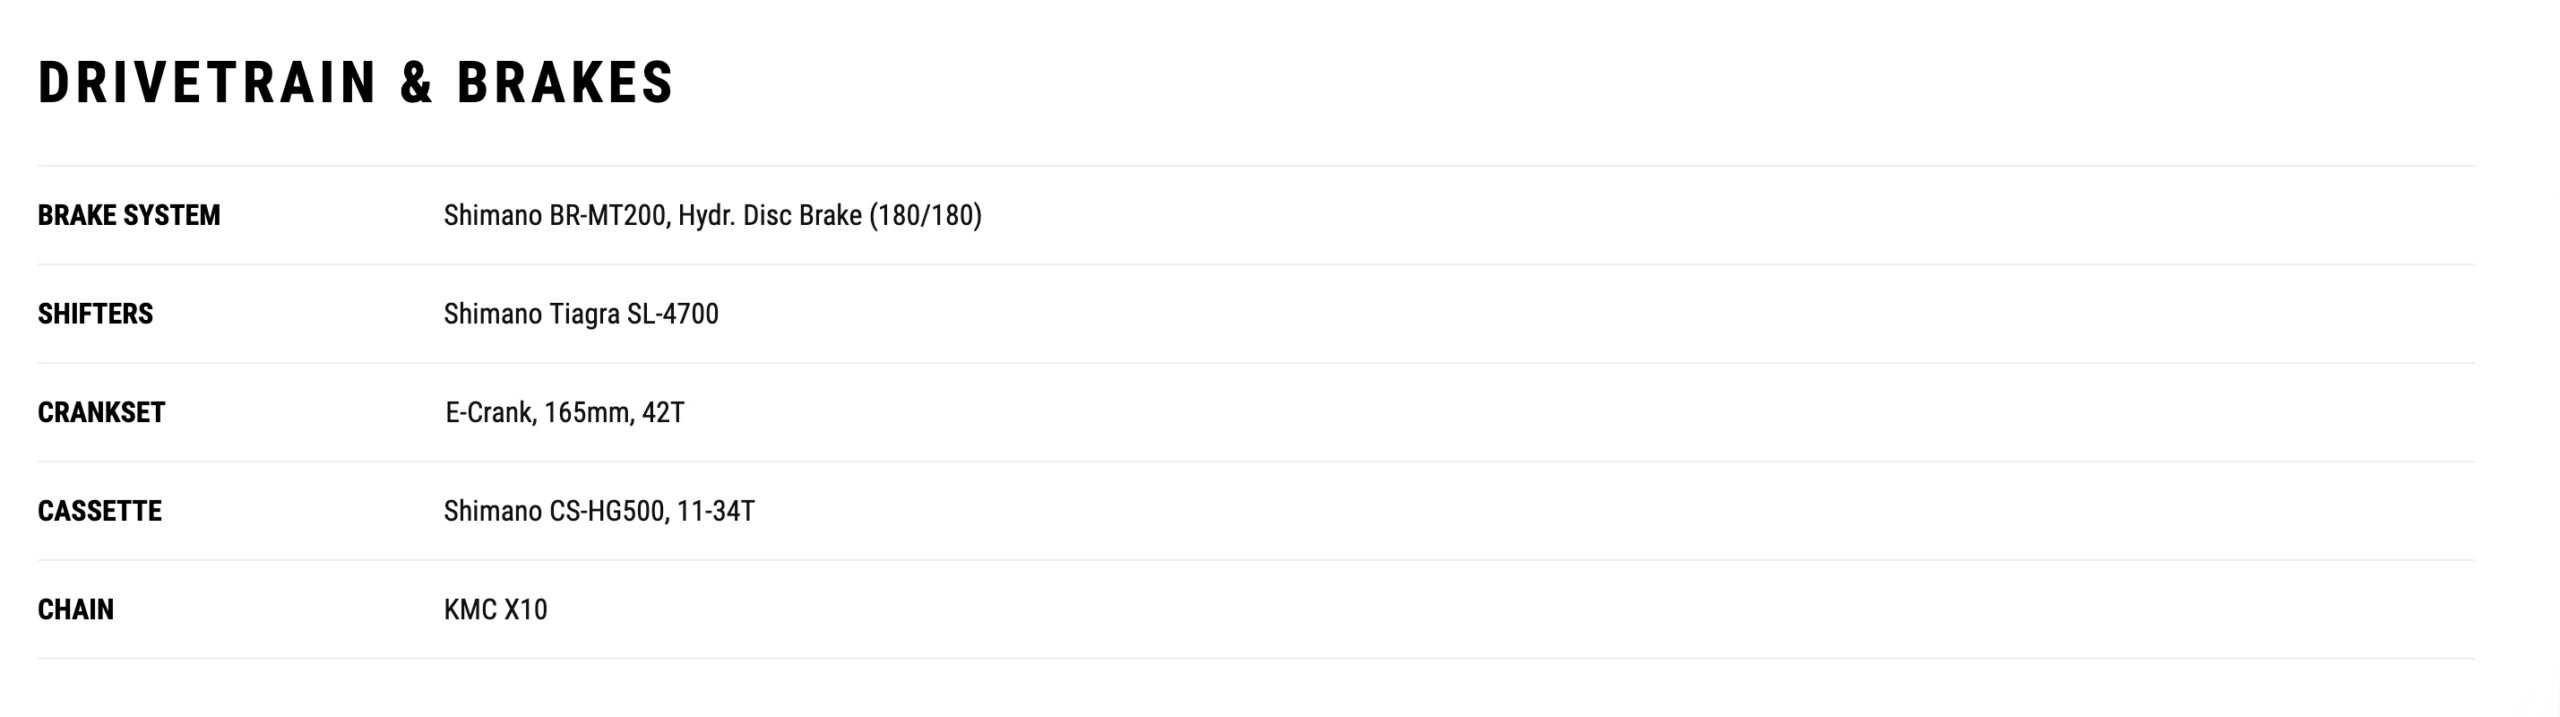This screenshot has height=717, width=2560.
Task: Click the word 'BRAKES' in the heading
Action: click(x=565, y=82)
